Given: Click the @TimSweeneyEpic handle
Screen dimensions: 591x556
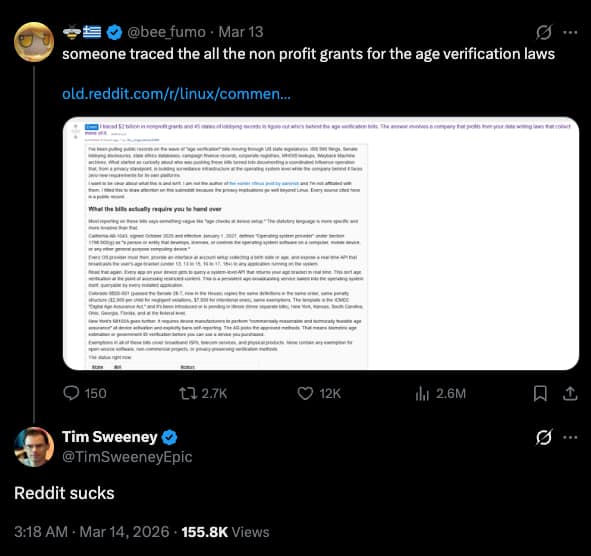Looking at the screenshot, I should (127, 456).
